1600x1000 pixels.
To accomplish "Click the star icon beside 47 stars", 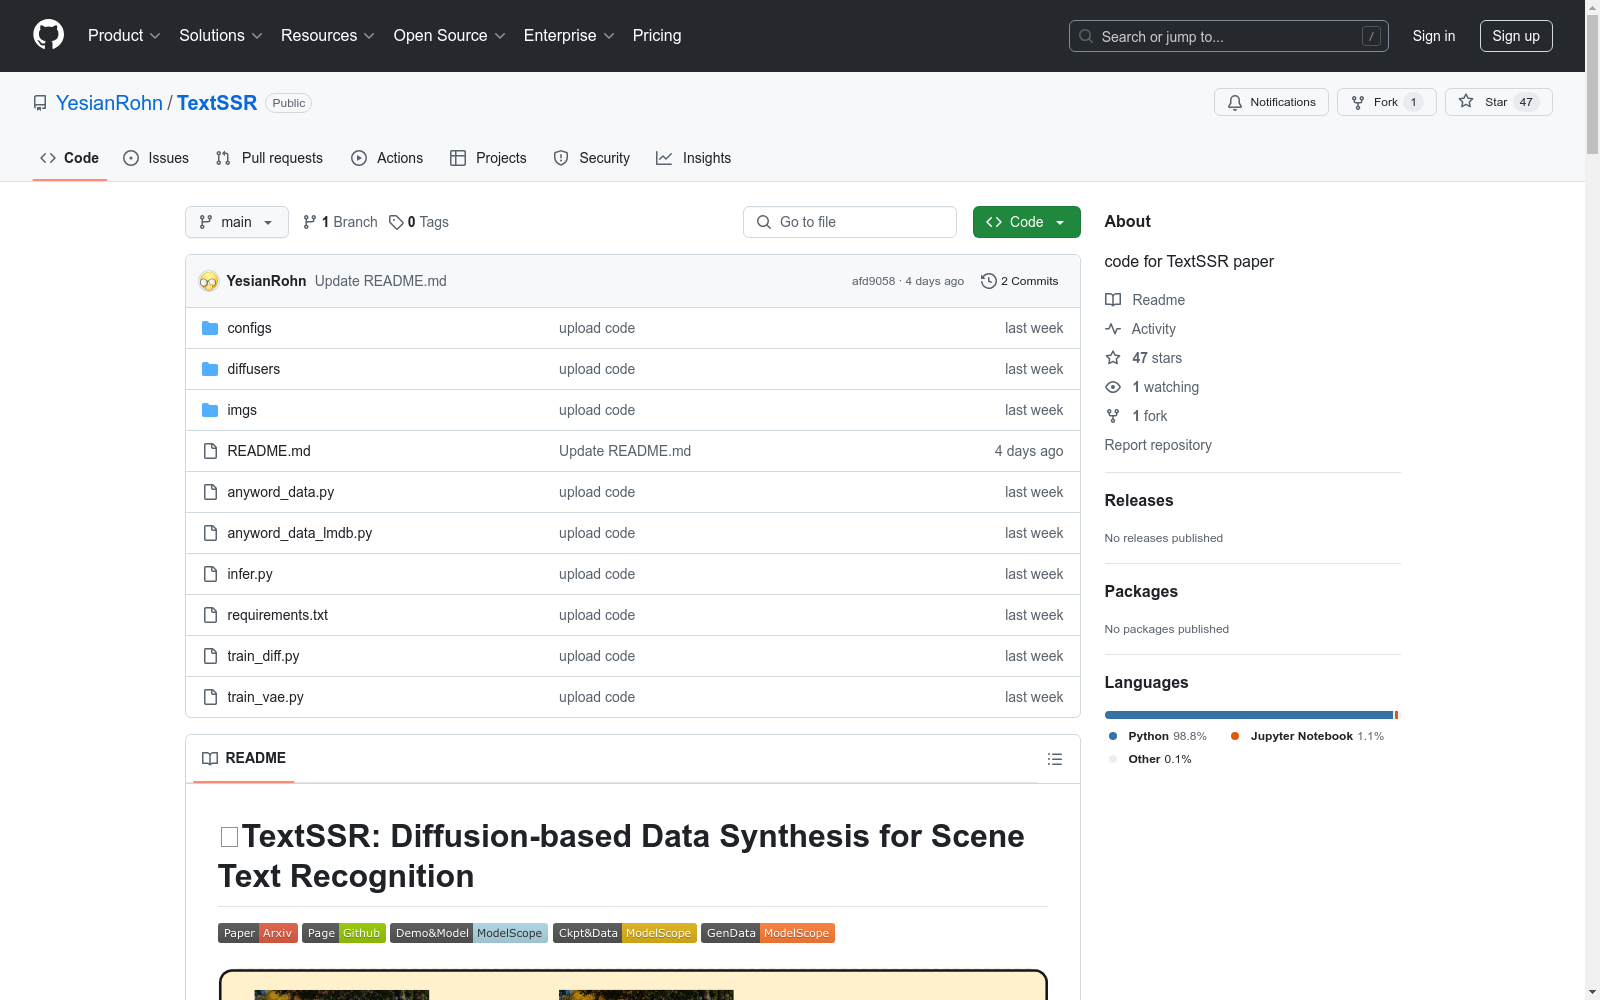I will 1113,358.
